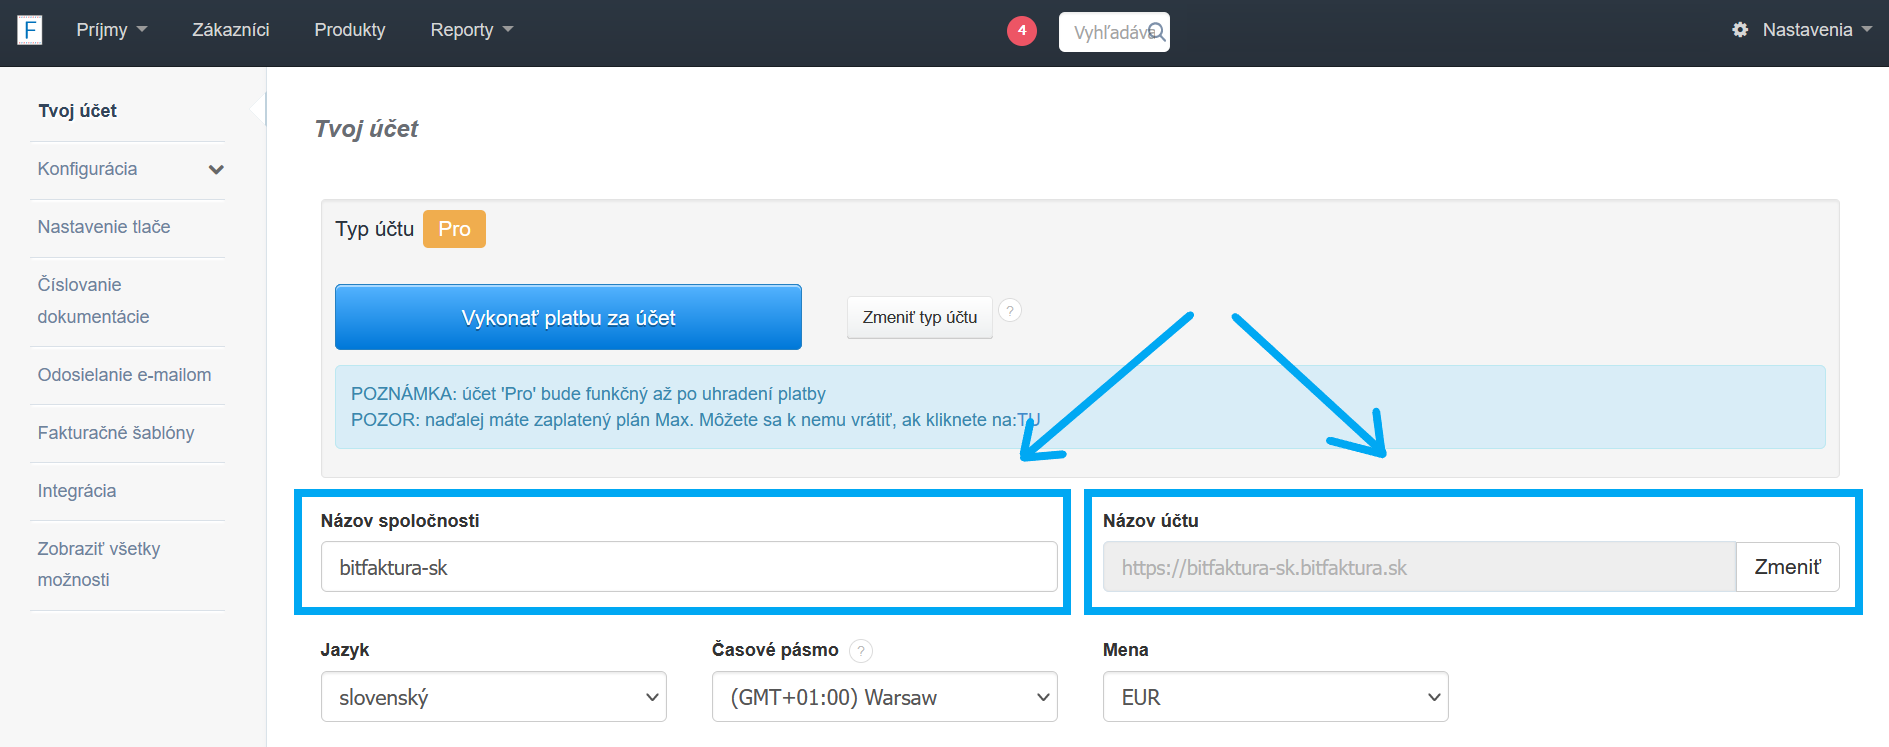This screenshot has width=1889, height=747.
Task: Click the help icon next to Zmeniť typ účtu
Action: click(1010, 311)
